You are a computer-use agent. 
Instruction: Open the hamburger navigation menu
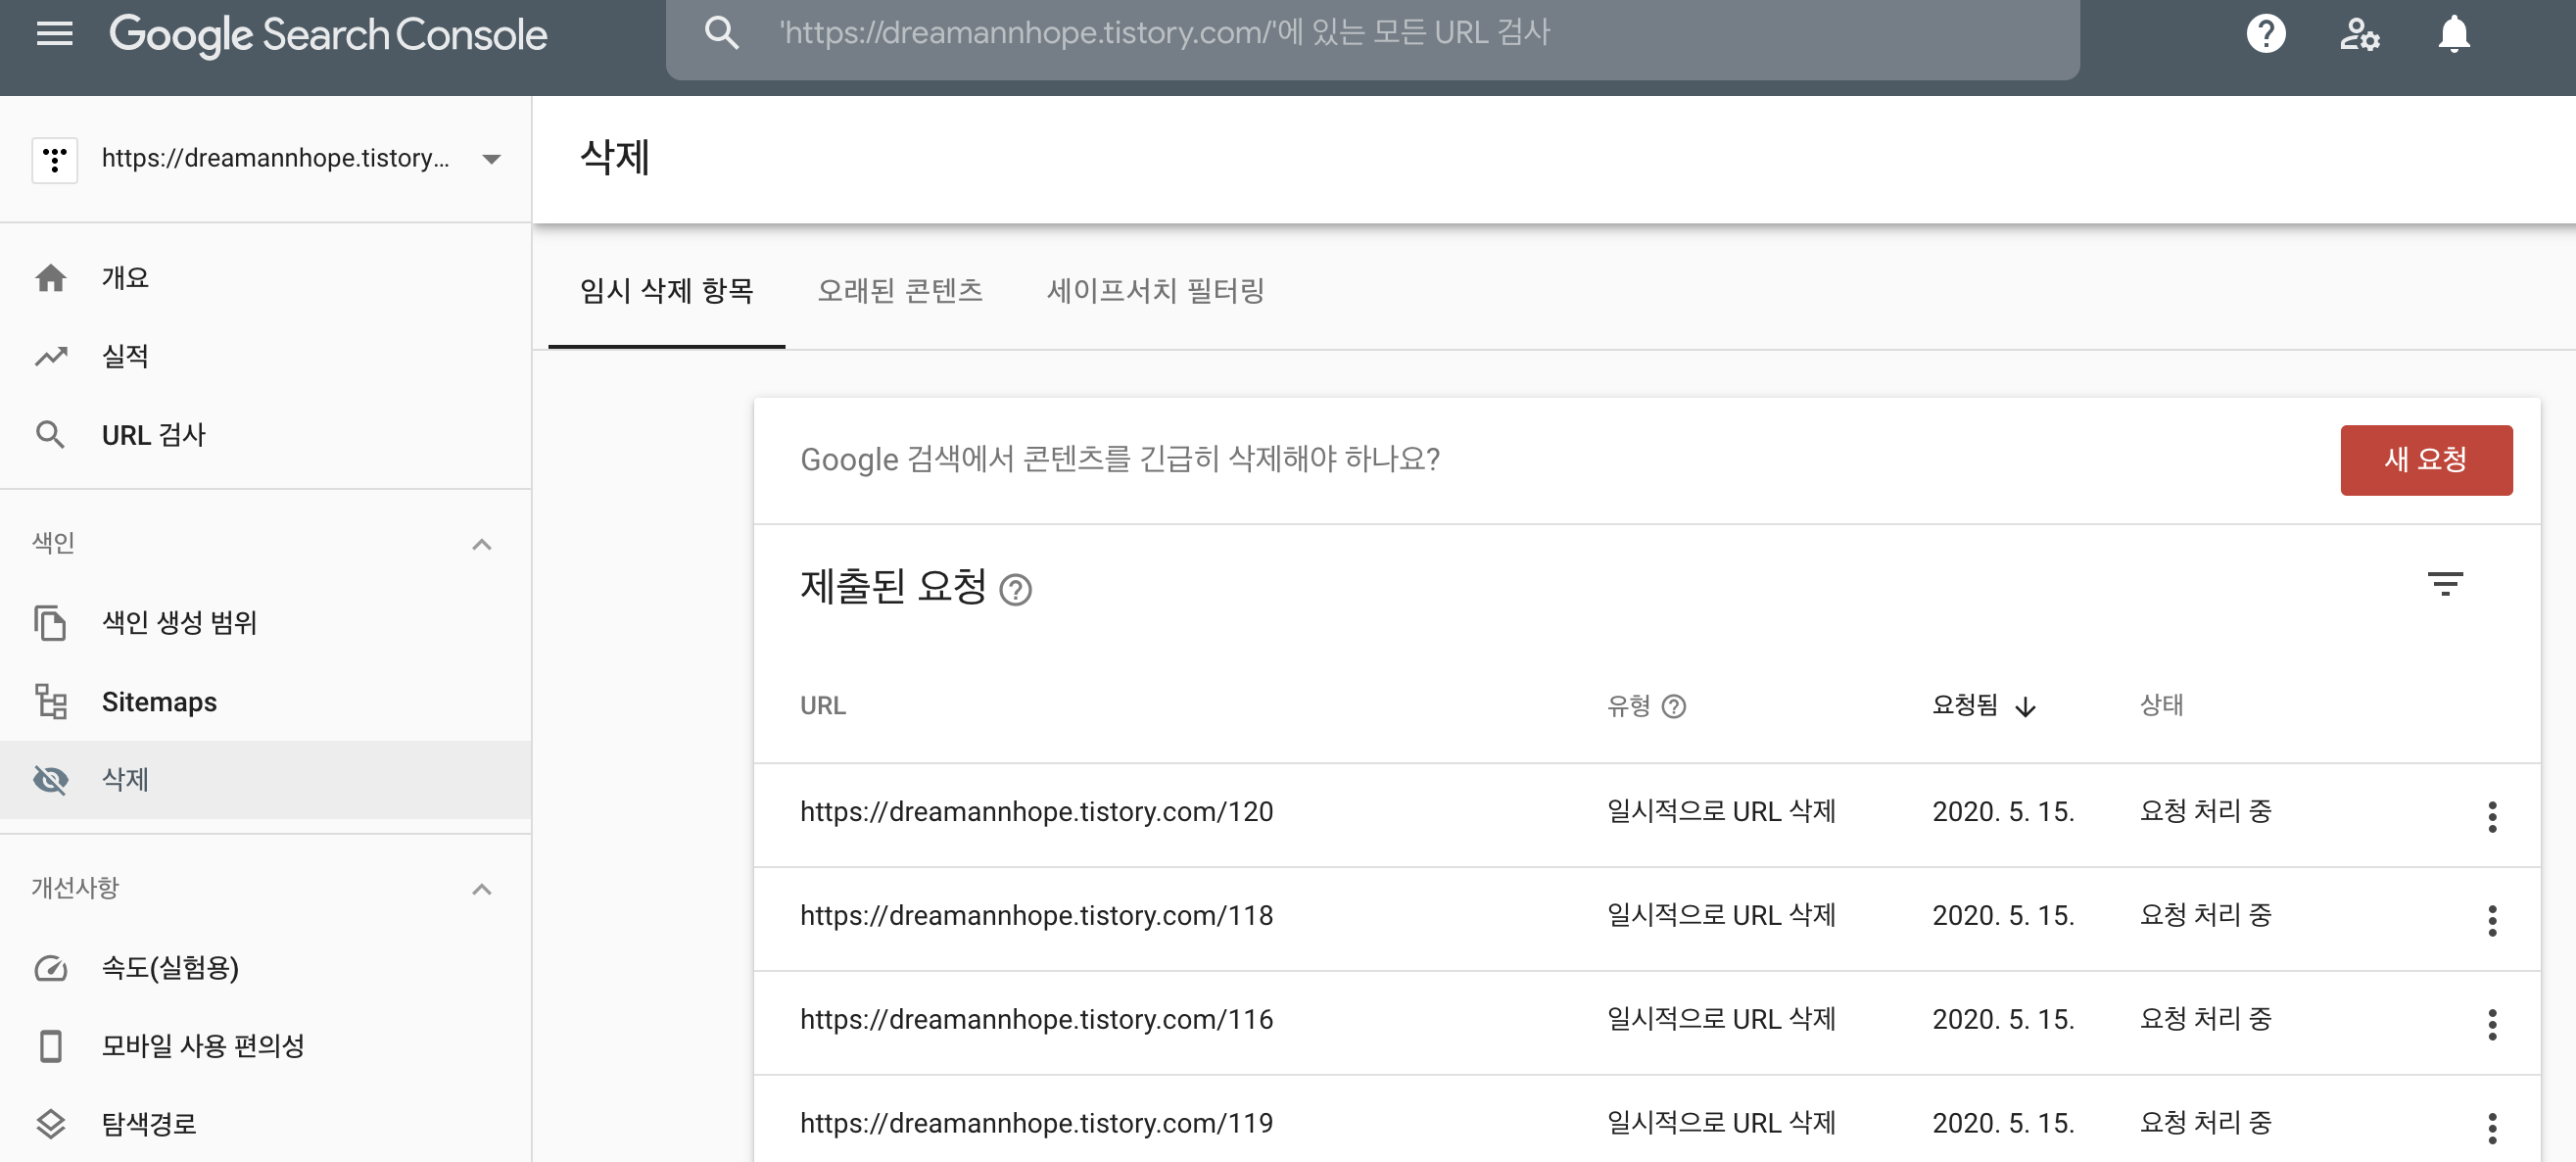click(x=54, y=33)
